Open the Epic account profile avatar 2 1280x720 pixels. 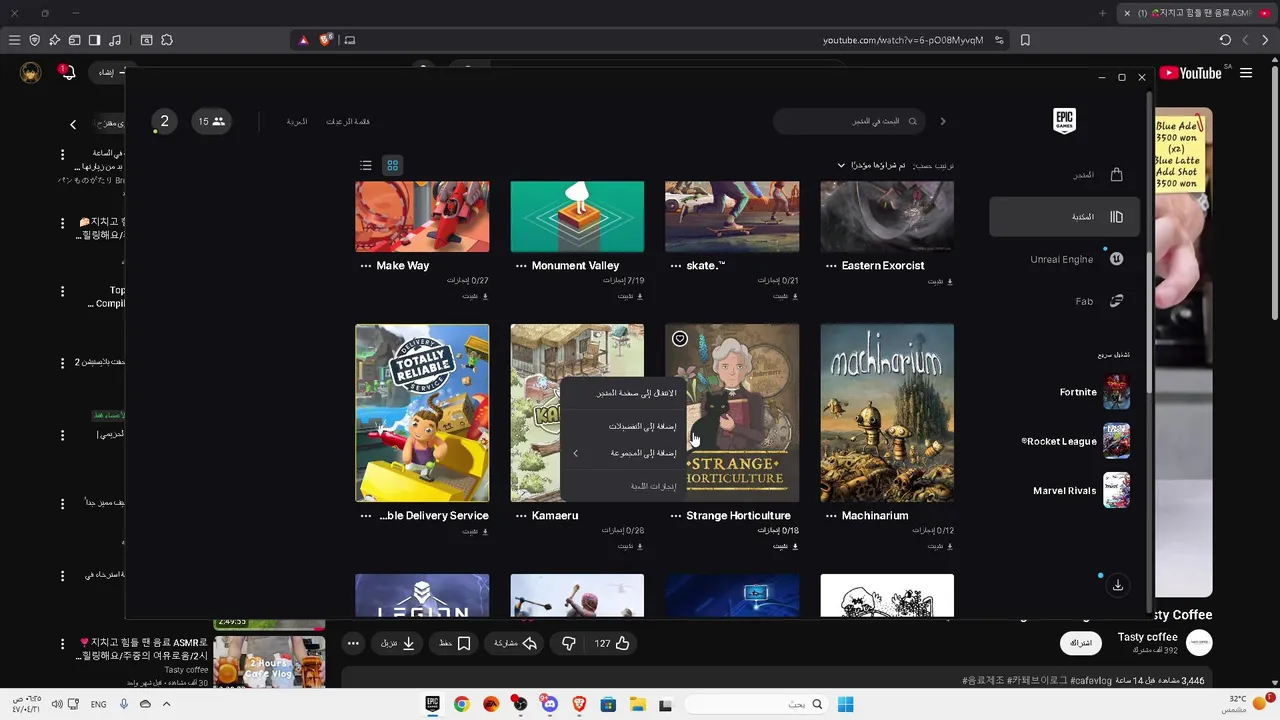(x=164, y=121)
